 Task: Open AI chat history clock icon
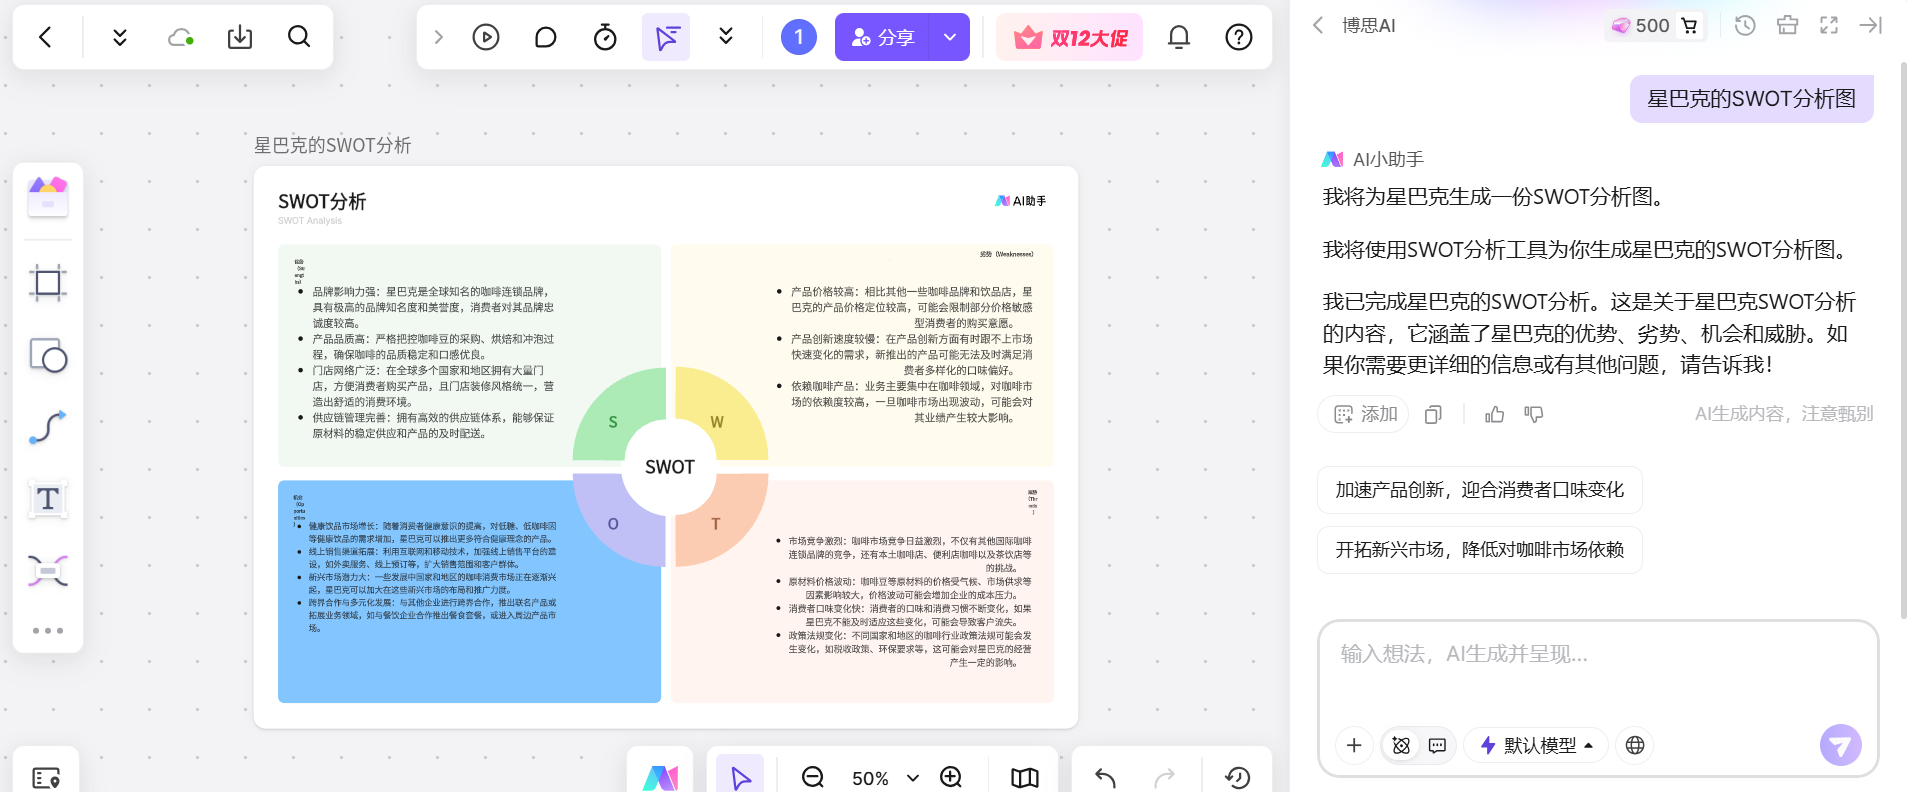click(1745, 25)
